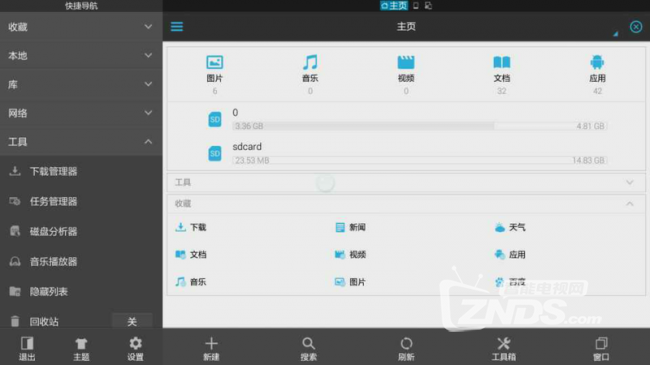Open the 应用 apps category
This screenshot has width=650, height=365.
tap(597, 74)
